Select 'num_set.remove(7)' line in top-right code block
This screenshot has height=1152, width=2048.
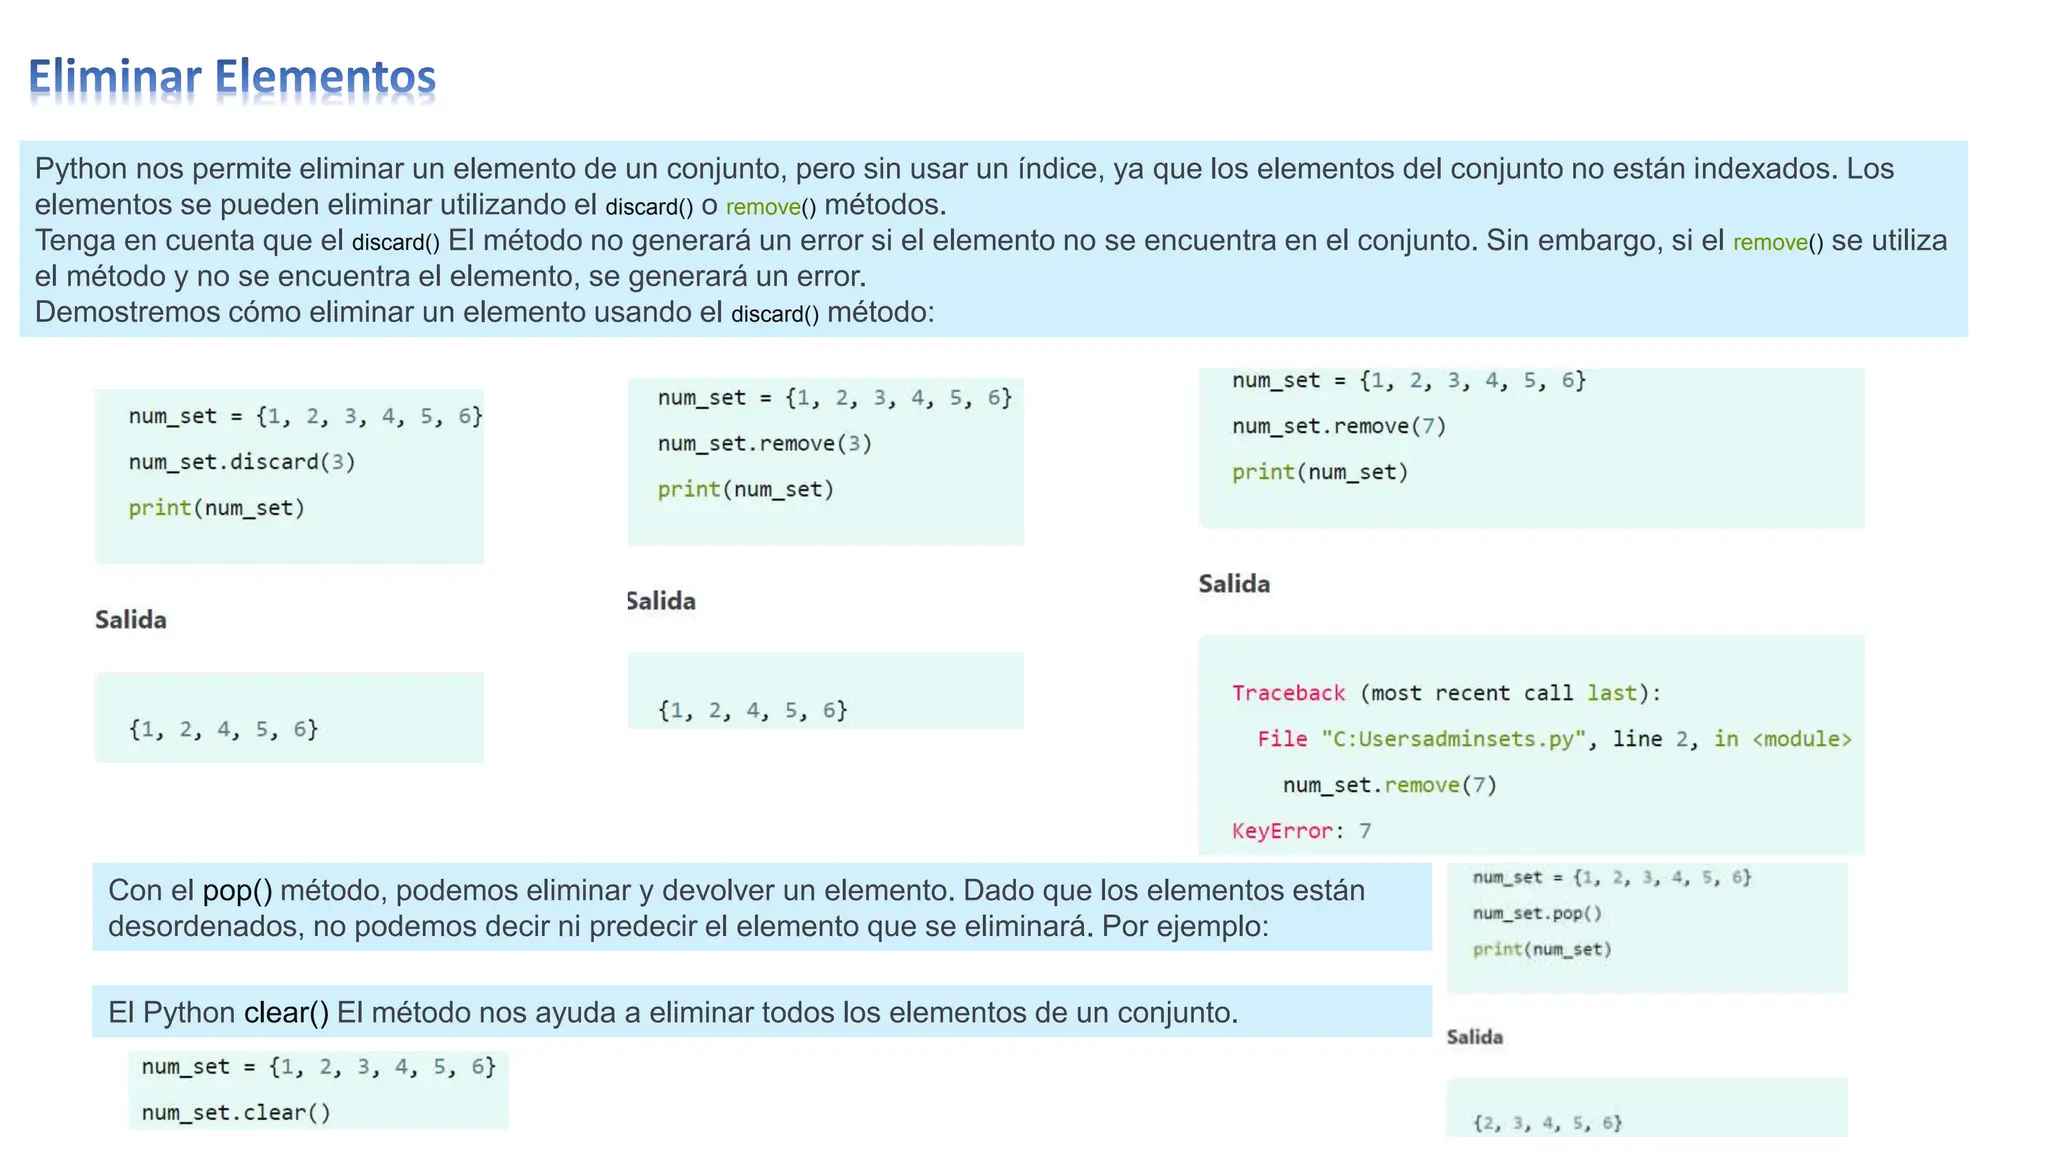1339,427
